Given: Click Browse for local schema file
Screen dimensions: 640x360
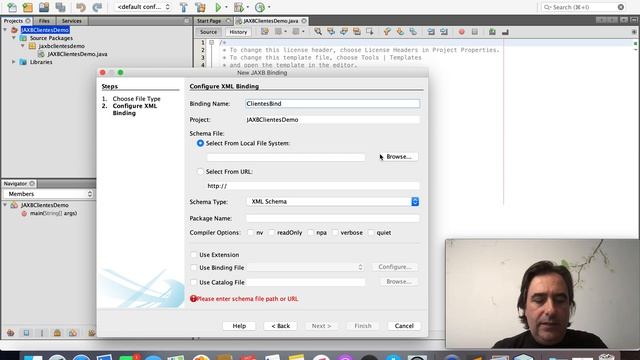Looking at the screenshot, I should [x=398, y=157].
